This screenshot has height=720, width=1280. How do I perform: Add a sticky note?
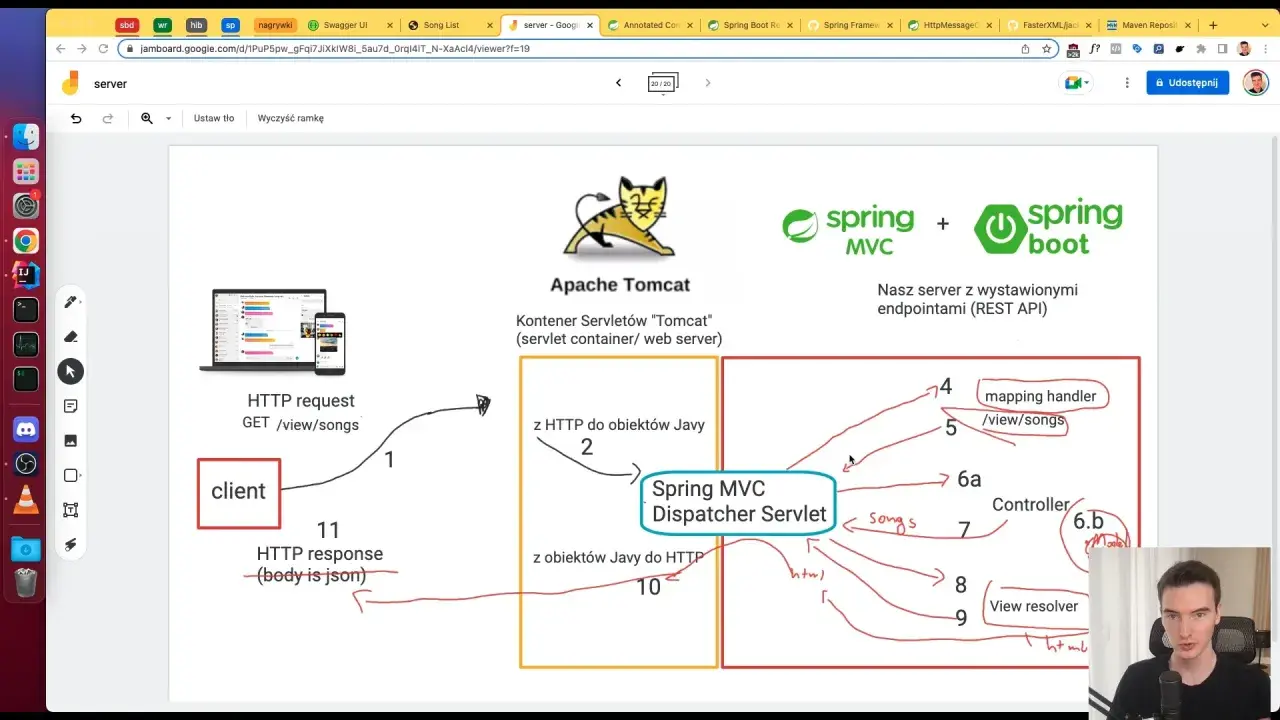[71, 406]
